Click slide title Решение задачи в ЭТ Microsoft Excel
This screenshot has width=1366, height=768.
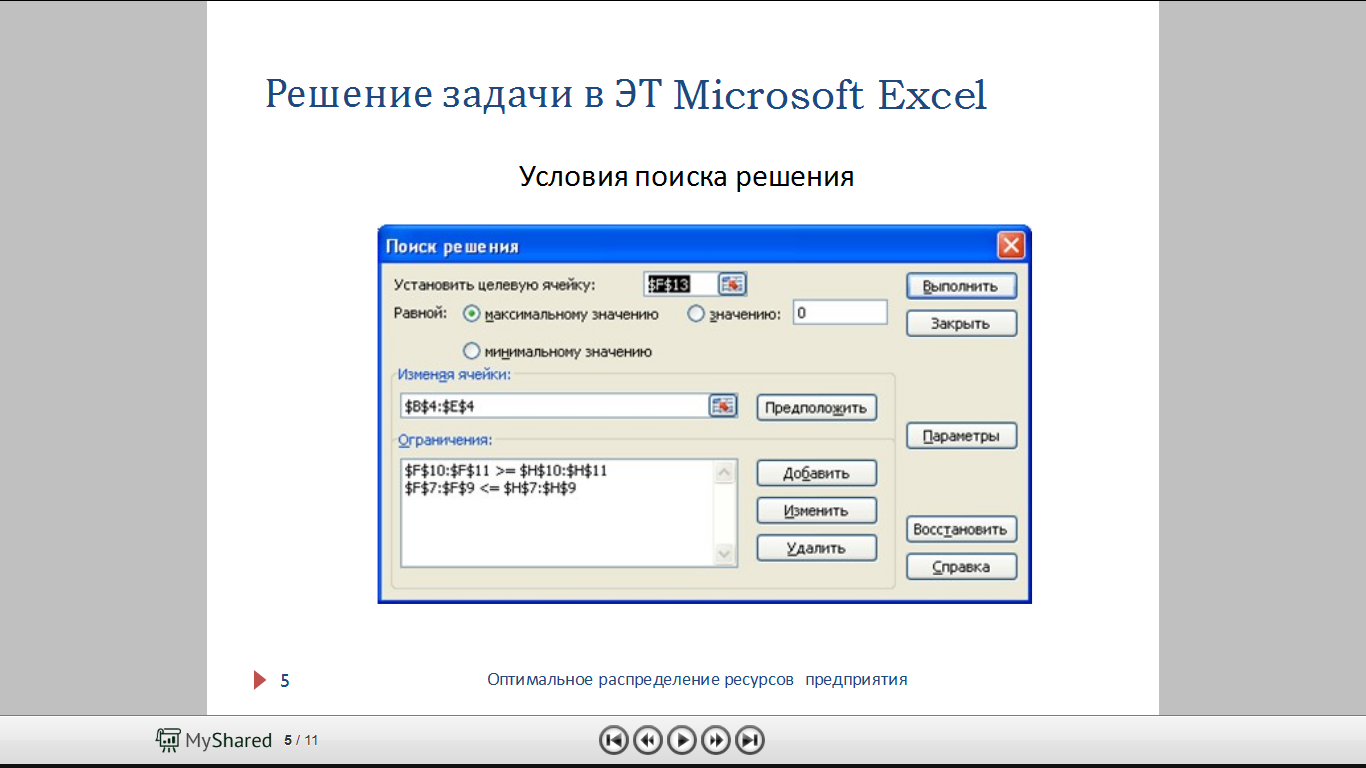(626, 95)
